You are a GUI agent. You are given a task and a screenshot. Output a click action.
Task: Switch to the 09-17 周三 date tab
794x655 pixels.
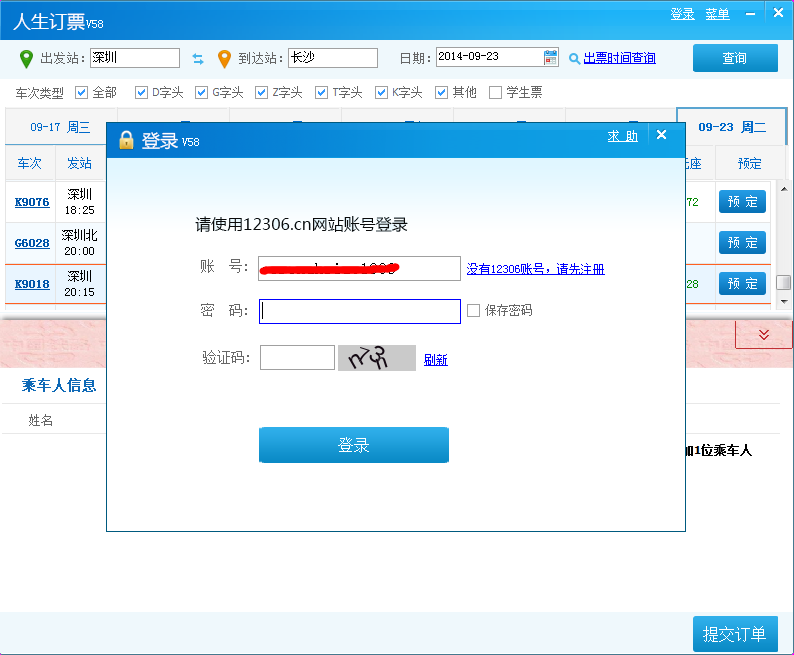(60, 127)
